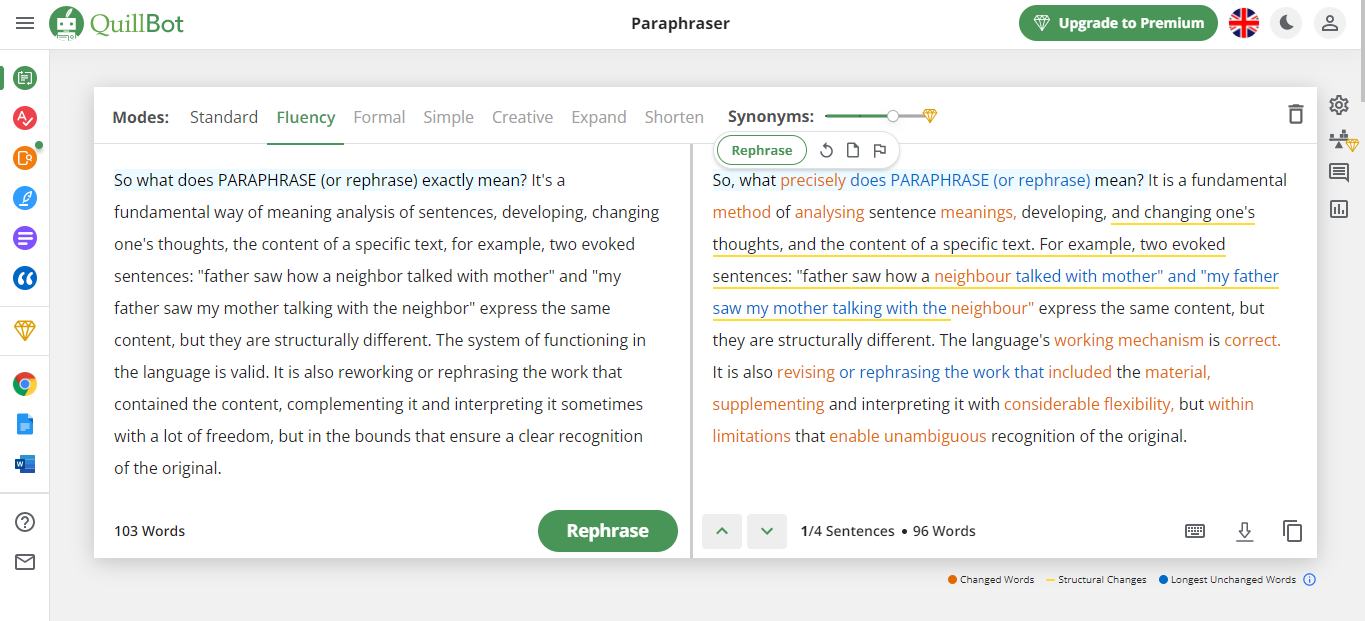Click the small Rephrase sentence button
The image size is (1365, 621).
pos(762,151)
